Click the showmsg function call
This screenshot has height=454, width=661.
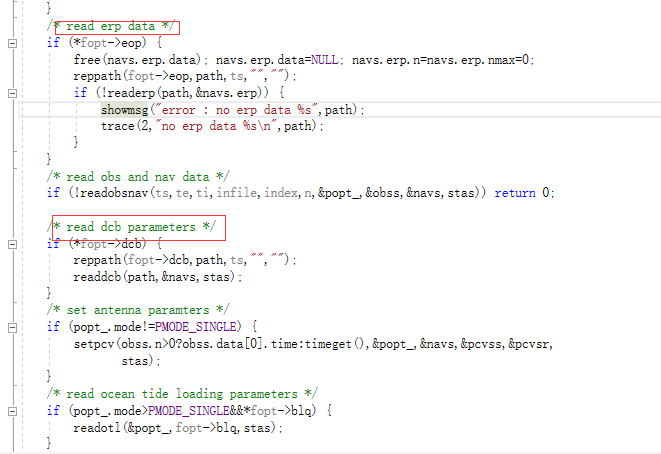[x=124, y=110]
